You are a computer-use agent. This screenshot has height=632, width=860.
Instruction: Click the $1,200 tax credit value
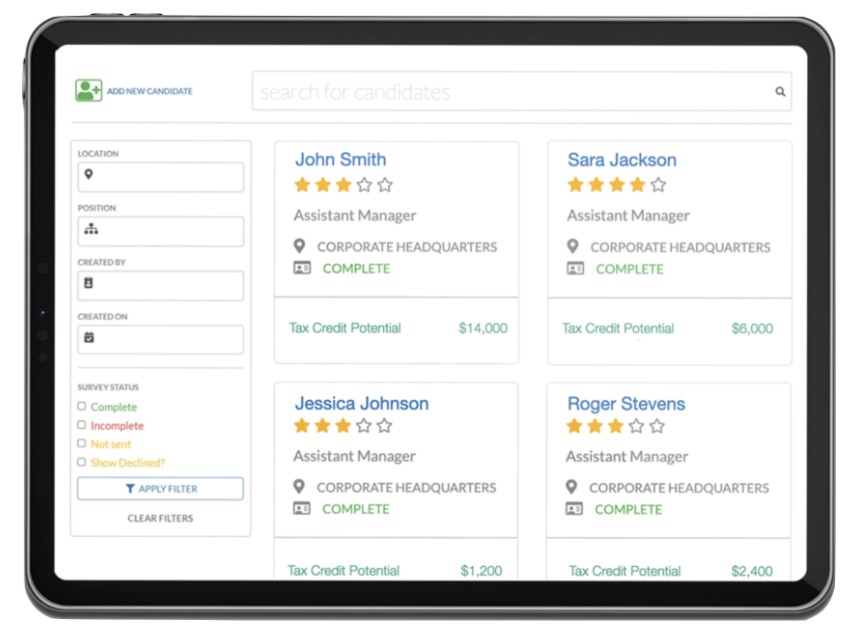pos(482,571)
